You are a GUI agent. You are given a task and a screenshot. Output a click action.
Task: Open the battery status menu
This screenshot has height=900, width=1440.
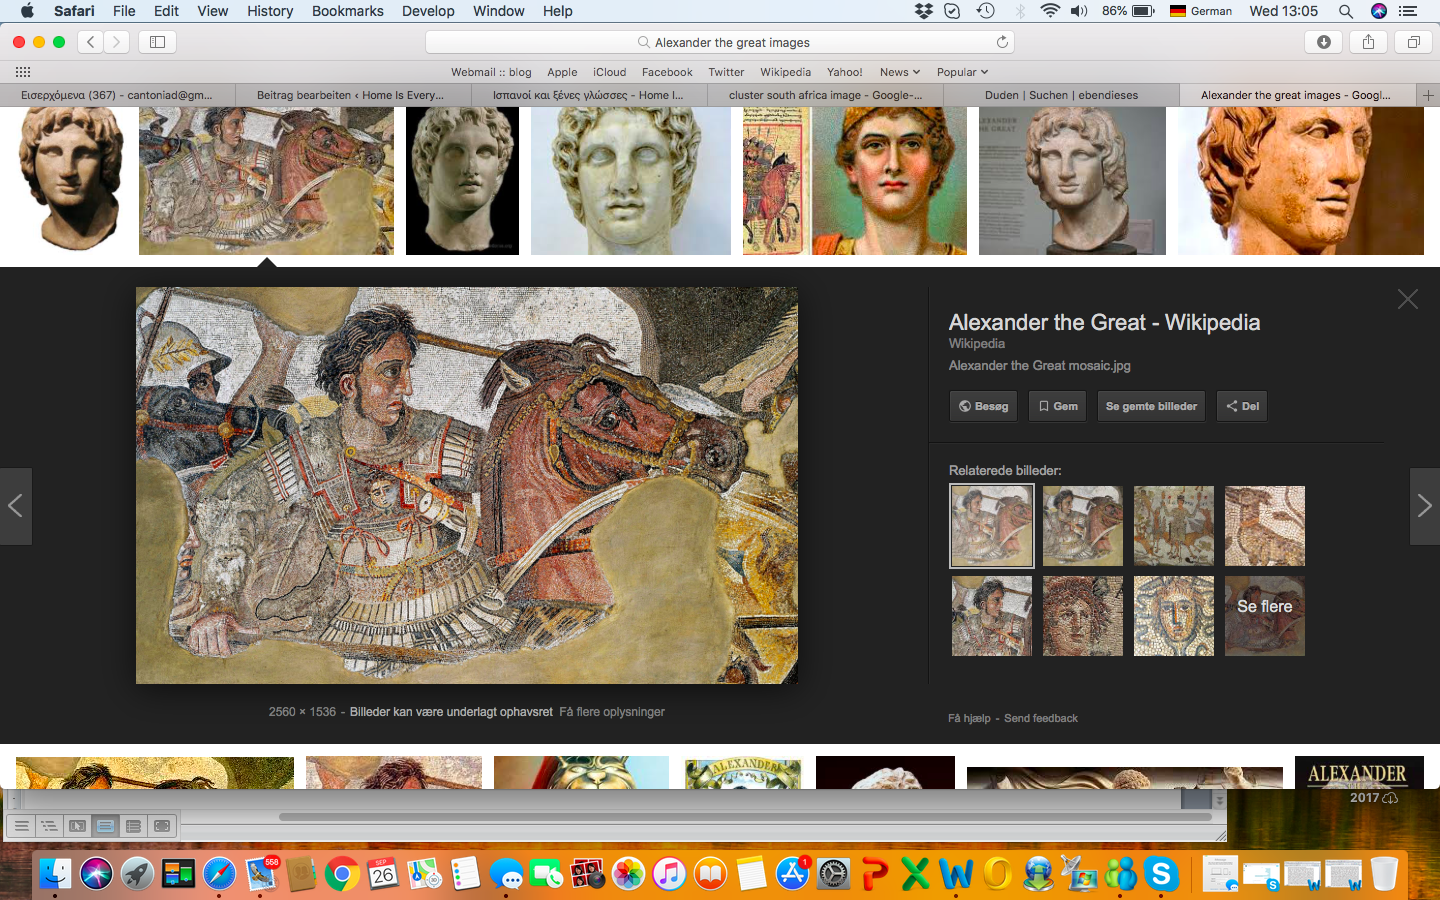[1129, 11]
